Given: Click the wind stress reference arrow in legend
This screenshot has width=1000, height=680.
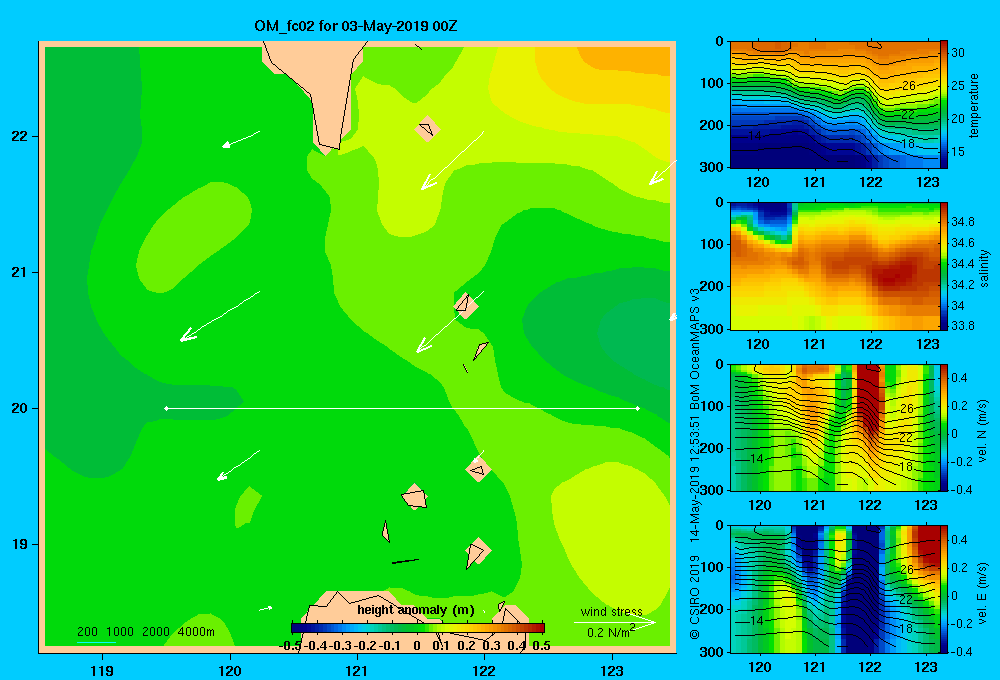Looking at the screenshot, I should pyautogui.click(x=614, y=622).
